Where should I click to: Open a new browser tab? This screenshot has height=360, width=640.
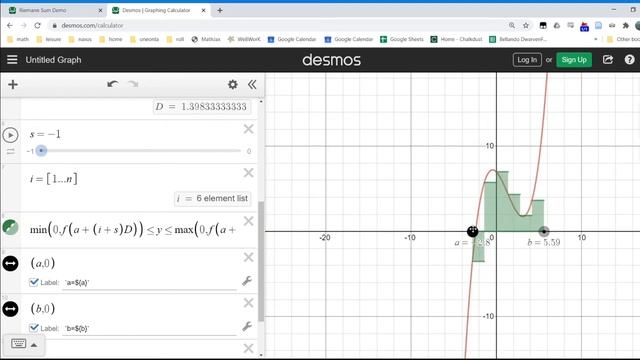coord(220,10)
